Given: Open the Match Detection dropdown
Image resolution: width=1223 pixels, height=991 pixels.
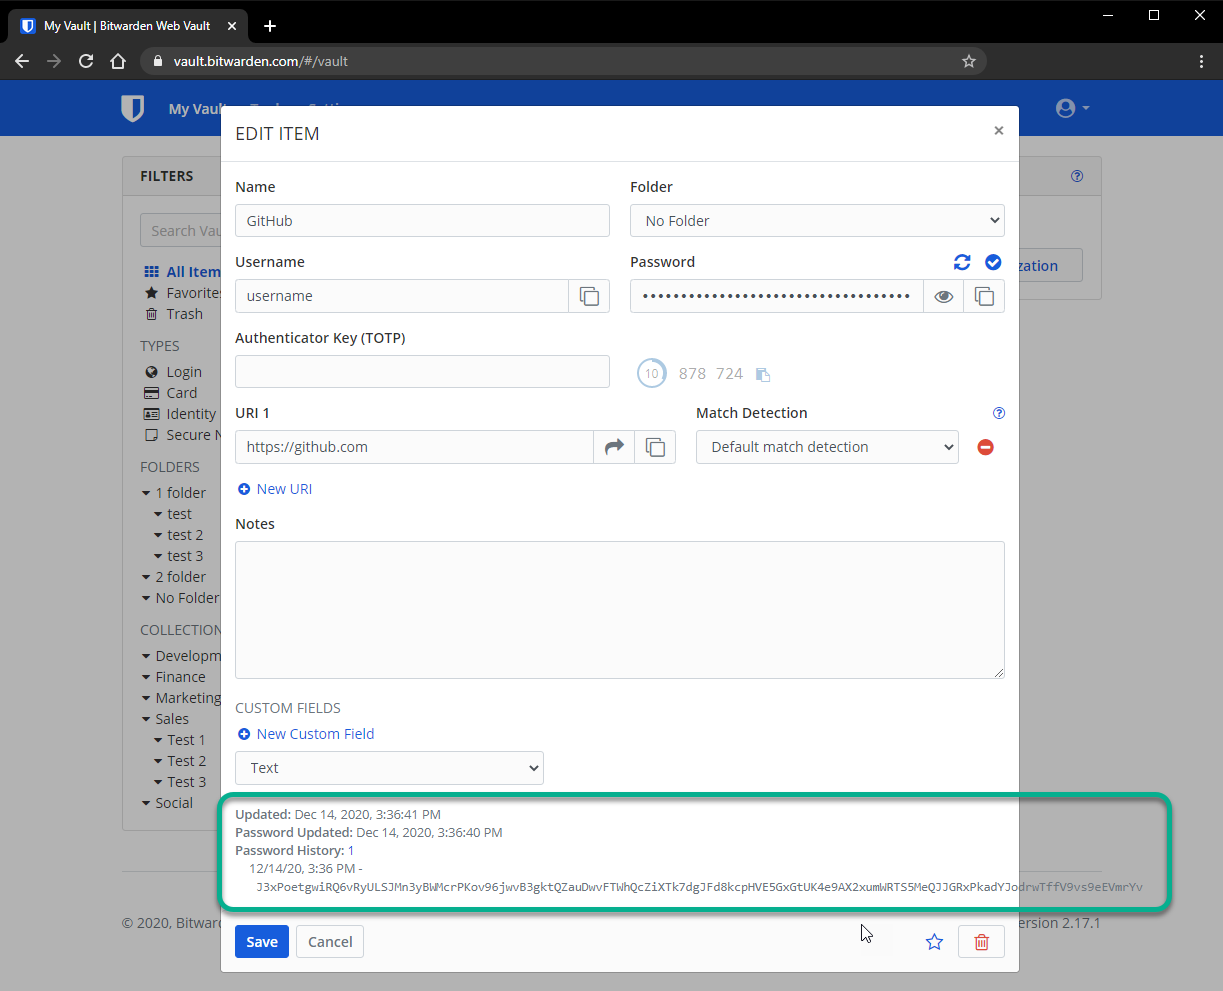Looking at the screenshot, I should click(827, 447).
